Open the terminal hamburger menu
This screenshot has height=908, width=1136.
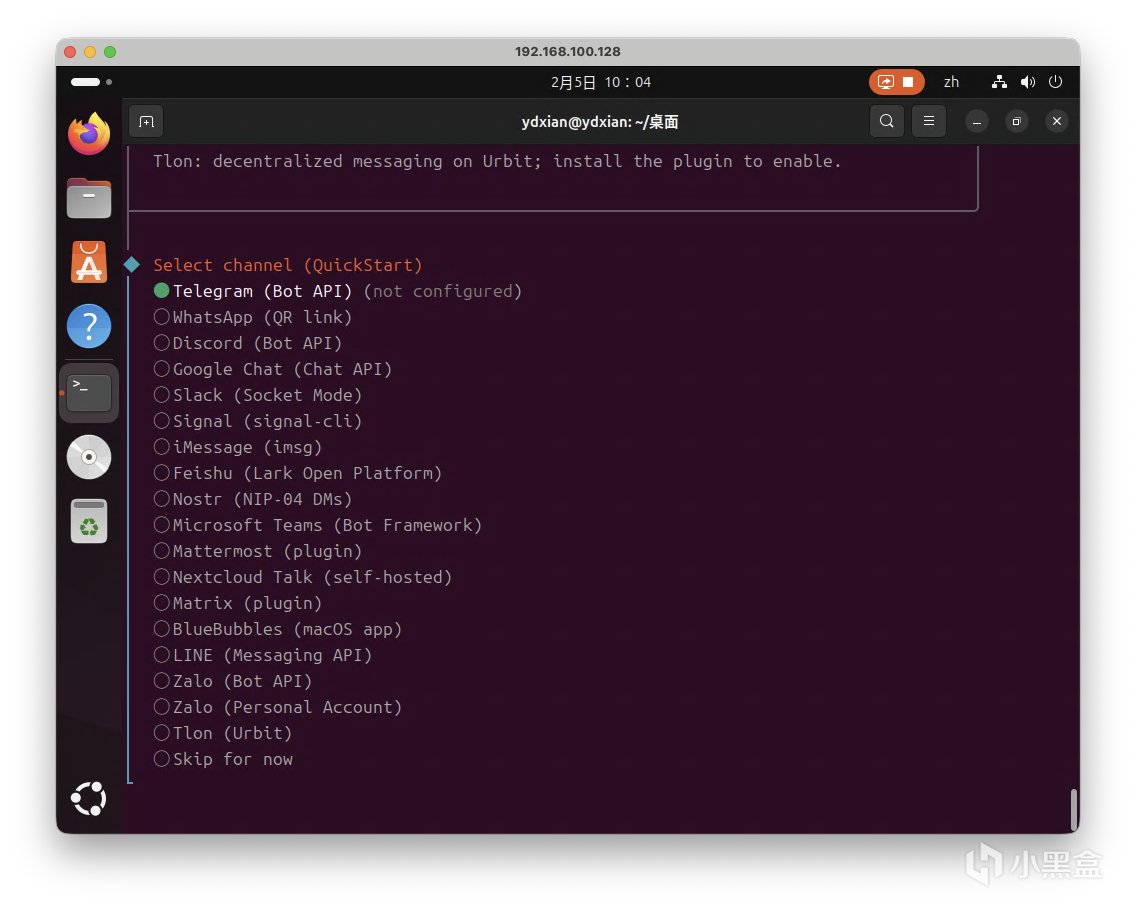928,122
